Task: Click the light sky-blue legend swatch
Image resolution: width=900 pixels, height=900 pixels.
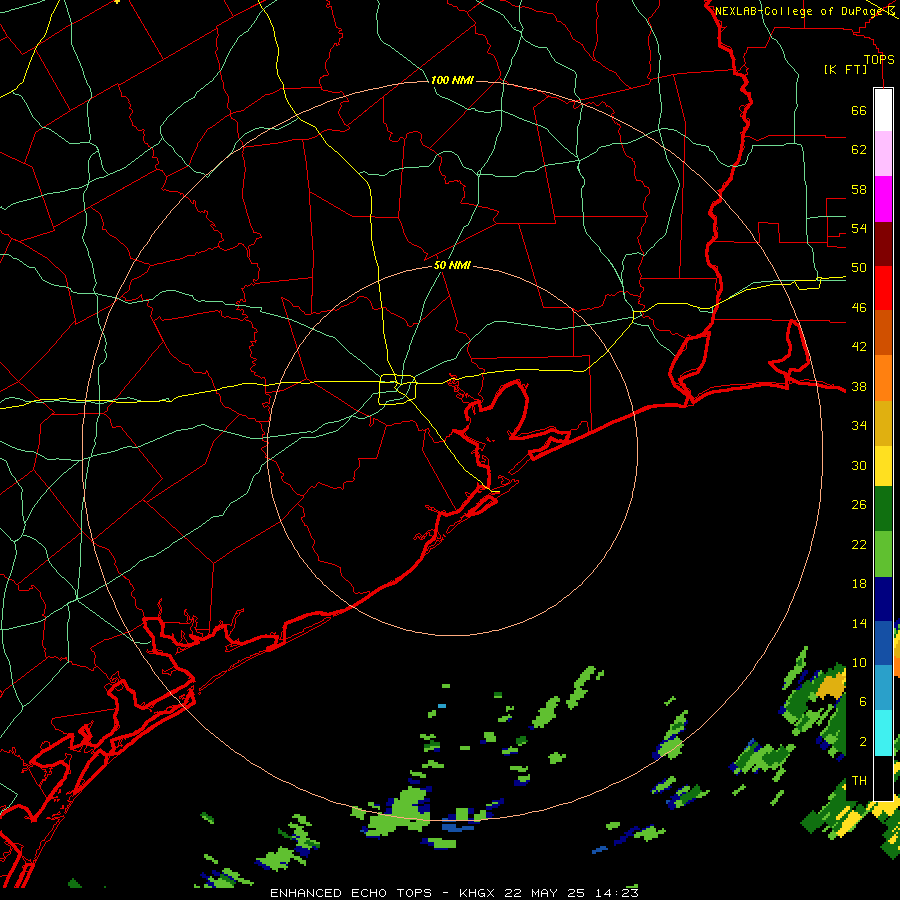Action: pyautogui.click(x=883, y=688)
